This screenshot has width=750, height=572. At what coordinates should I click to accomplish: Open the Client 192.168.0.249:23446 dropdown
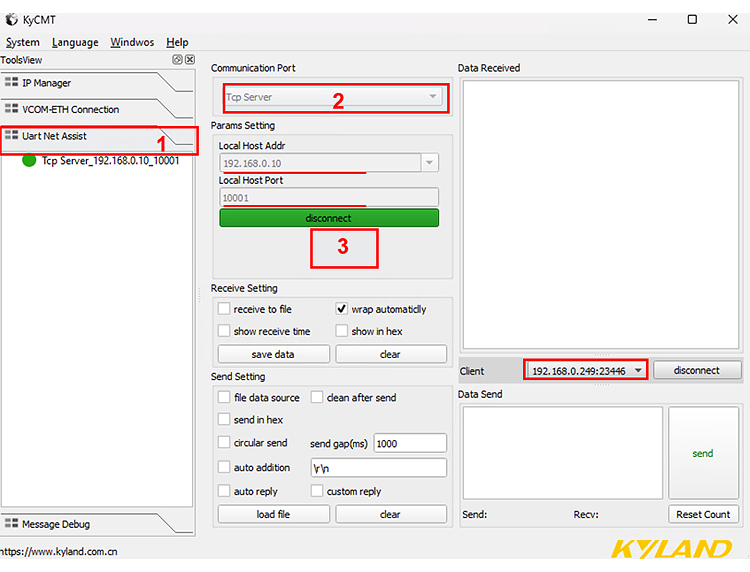(x=585, y=371)
